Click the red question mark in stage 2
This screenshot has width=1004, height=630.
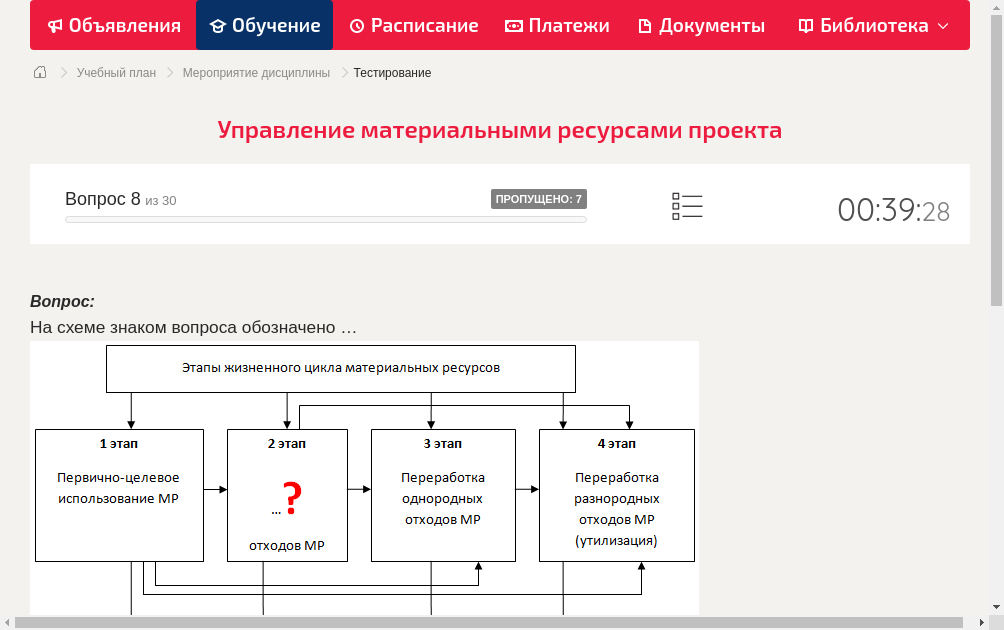(x=293, y=494)
